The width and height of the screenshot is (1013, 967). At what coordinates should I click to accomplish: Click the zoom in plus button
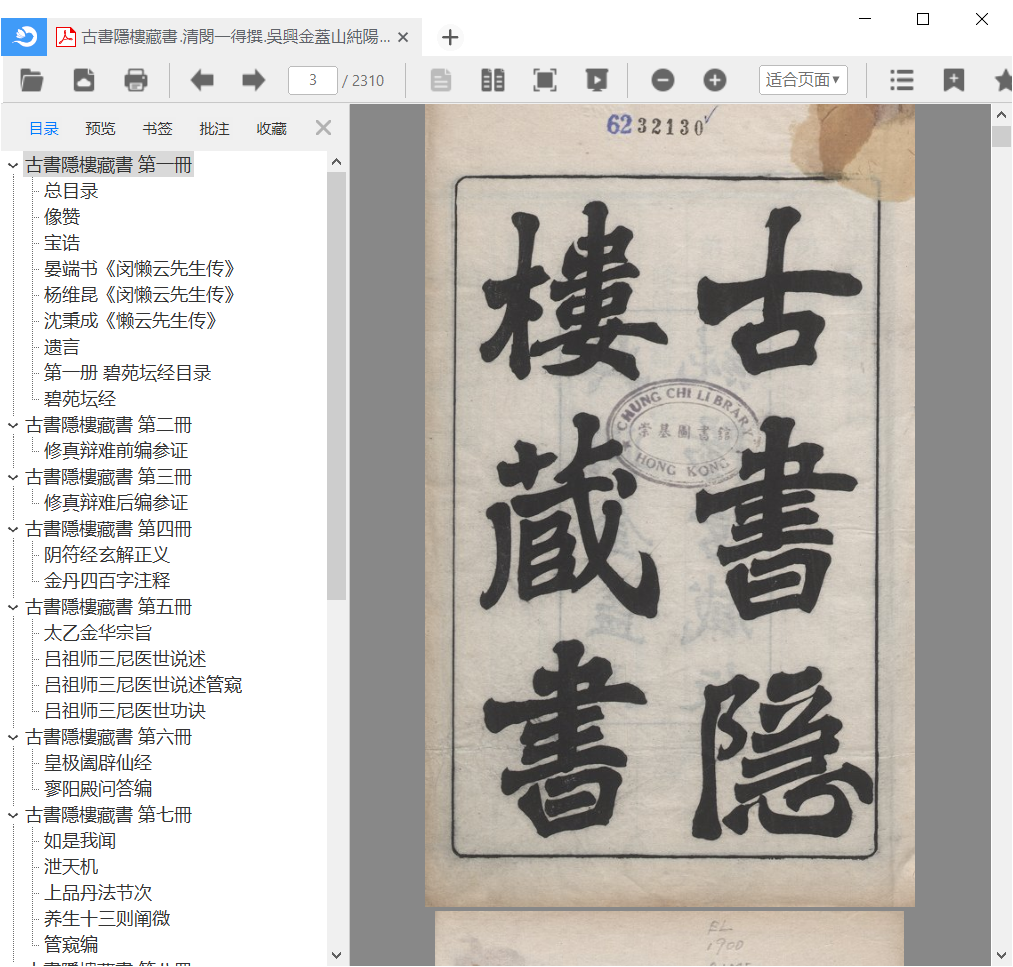click(714, 80)
